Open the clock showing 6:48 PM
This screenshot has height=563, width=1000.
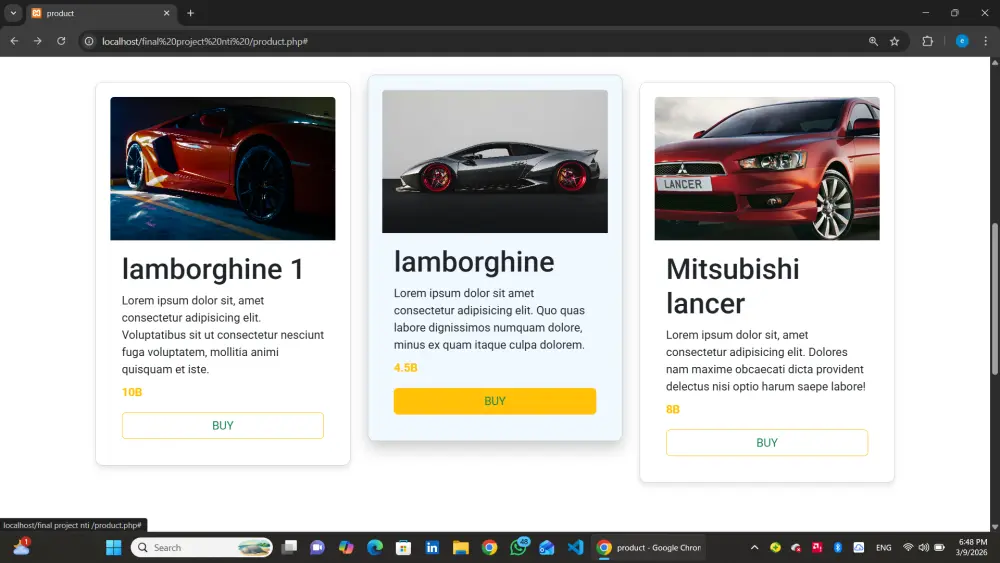(x=972, y=547)
